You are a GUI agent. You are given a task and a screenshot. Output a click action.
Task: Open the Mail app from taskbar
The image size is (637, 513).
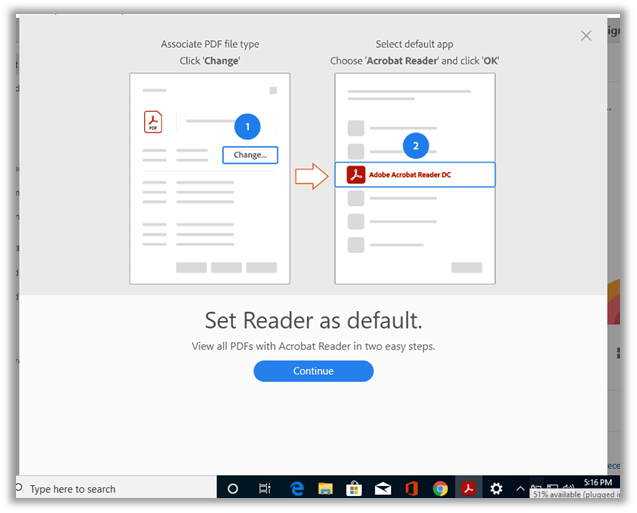pyautogui.click(x=383, y=489)
